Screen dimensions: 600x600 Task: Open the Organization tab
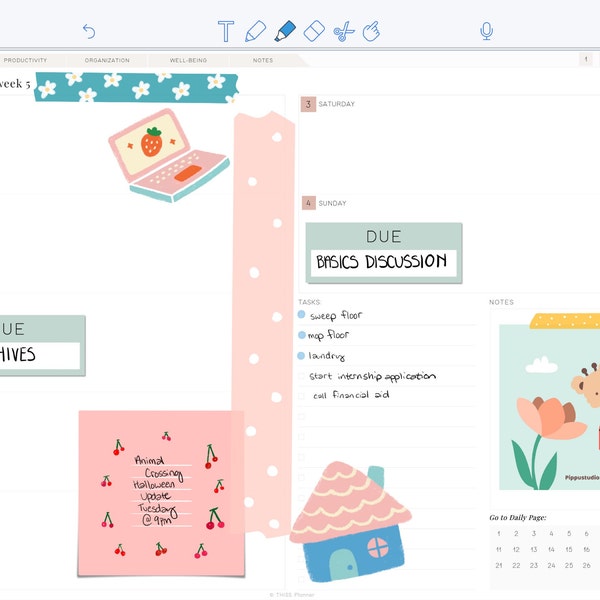[x=107, y=60]
